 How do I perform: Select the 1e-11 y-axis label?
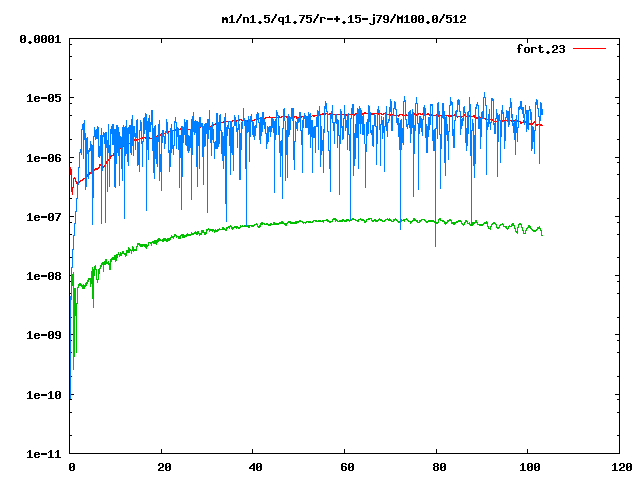click(43, 454)
